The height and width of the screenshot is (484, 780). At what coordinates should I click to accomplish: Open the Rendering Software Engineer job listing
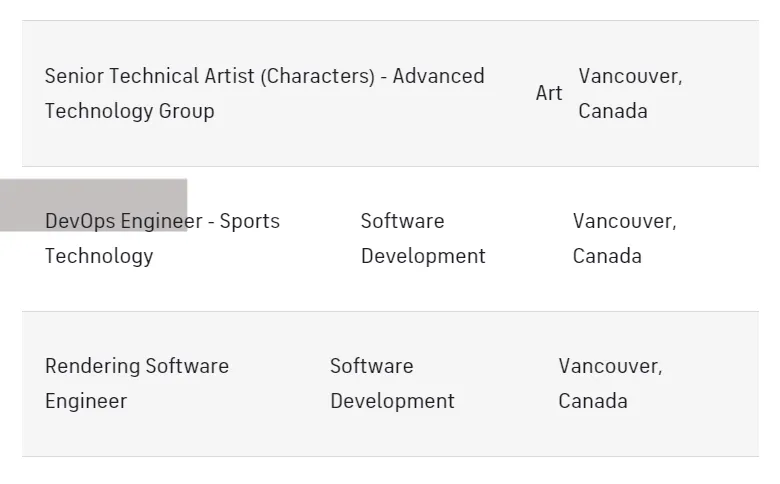pyautogui.click(x=137, y=384)
